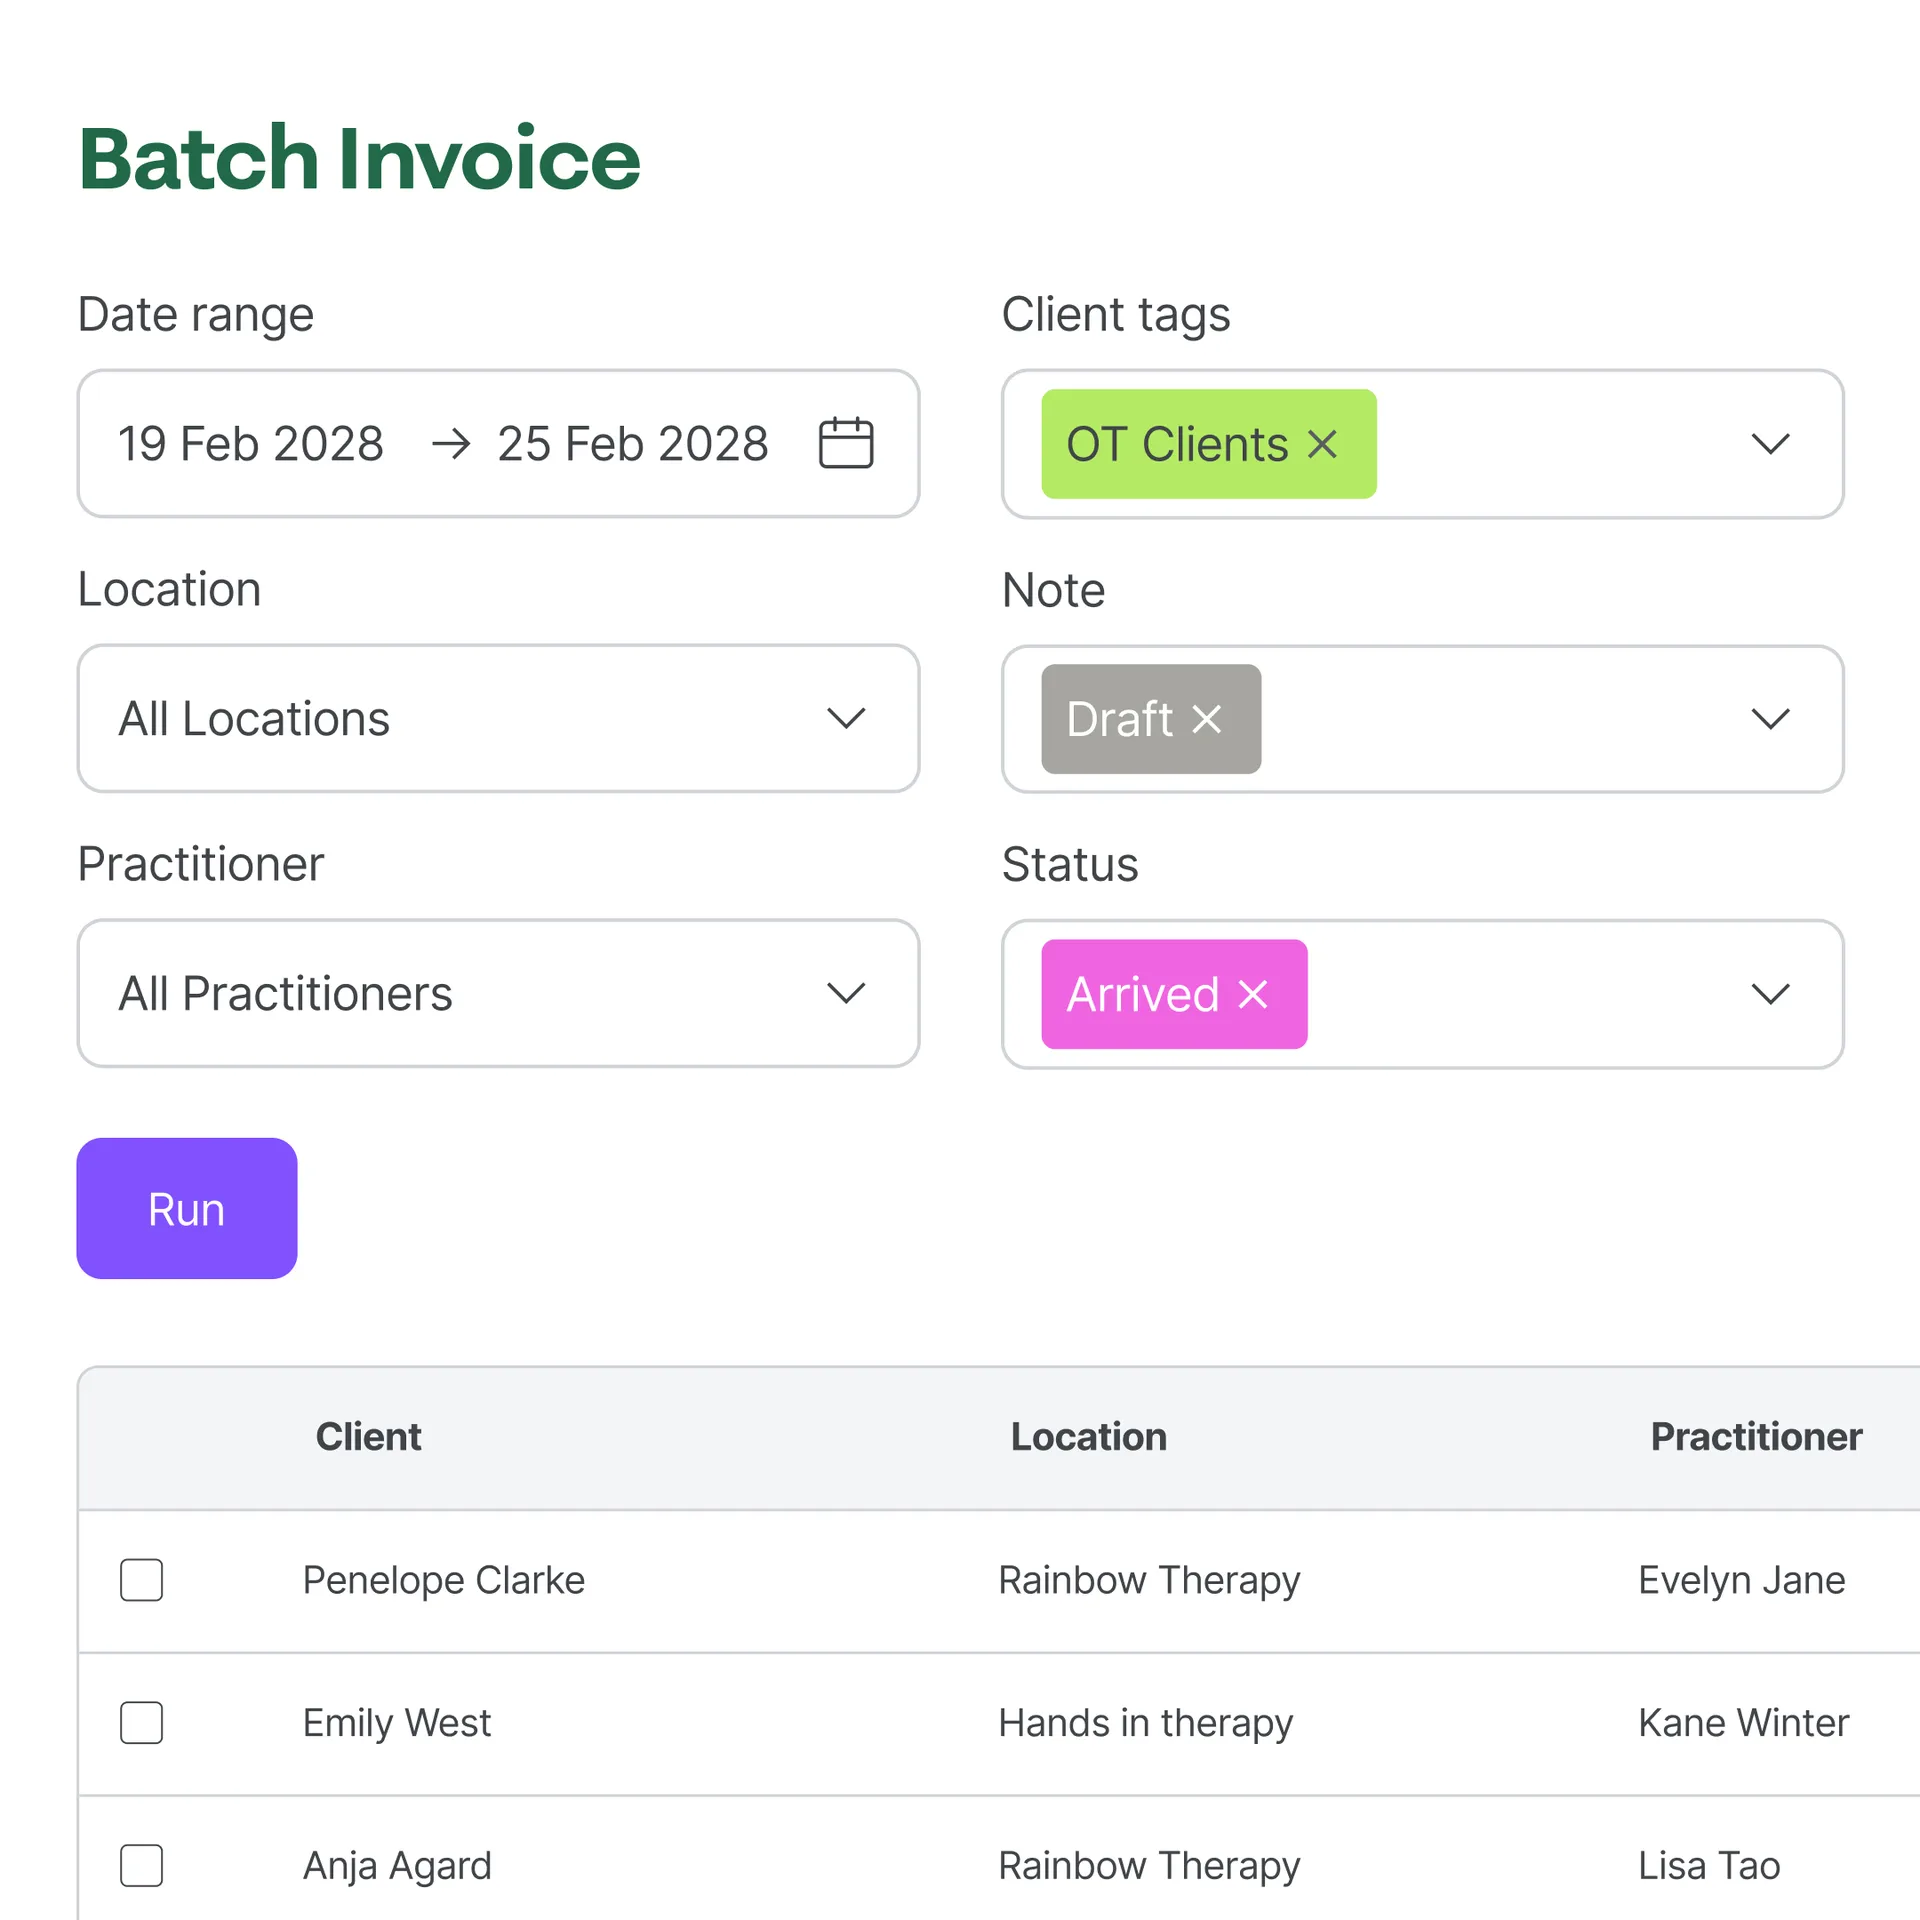Tick the checkbox for Anja Agard

pos(142,1866)
